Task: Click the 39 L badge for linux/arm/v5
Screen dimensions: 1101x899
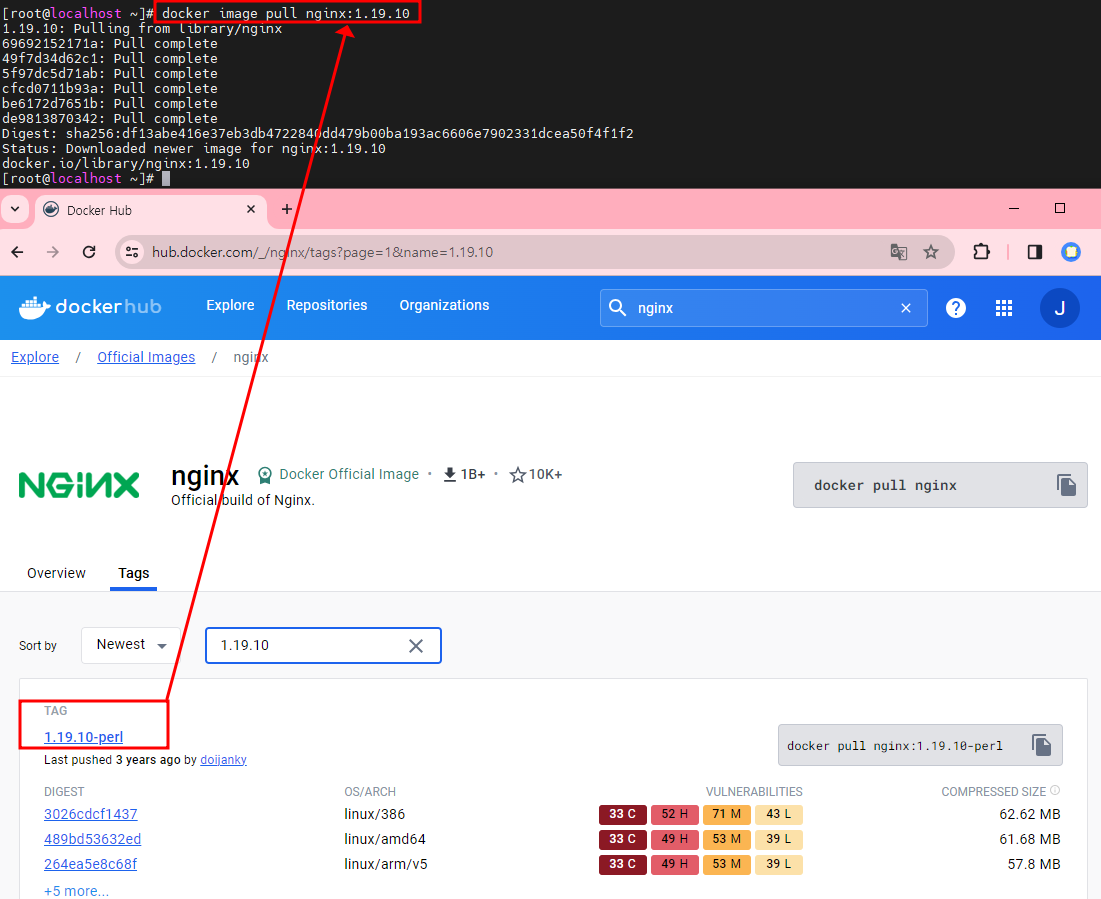Action: coord(779,864)
